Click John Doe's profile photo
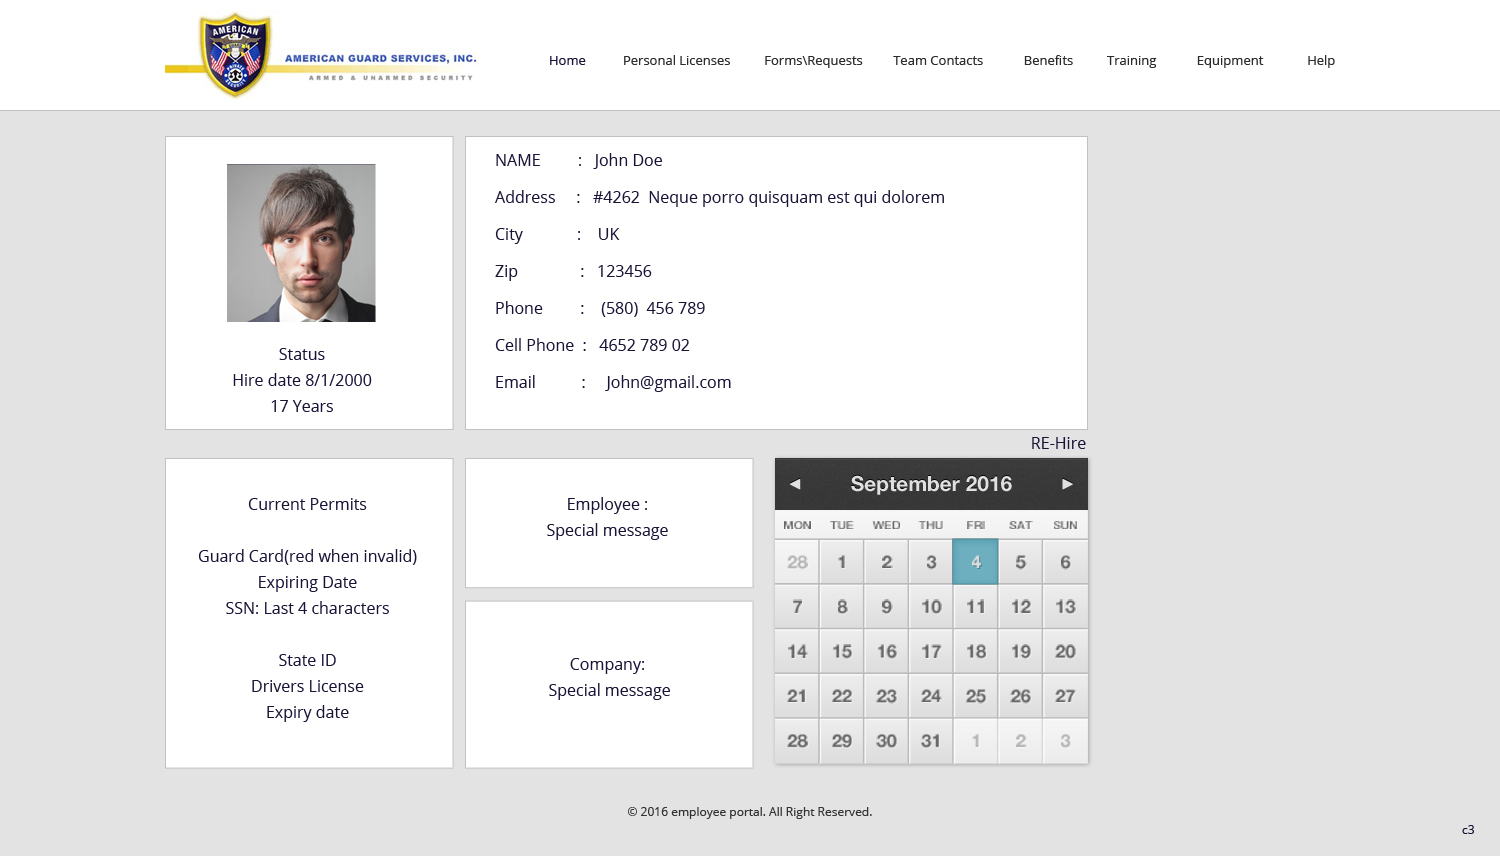This screenshot has width=1500, height=856. pyautogui.click(x=301, y=242)
